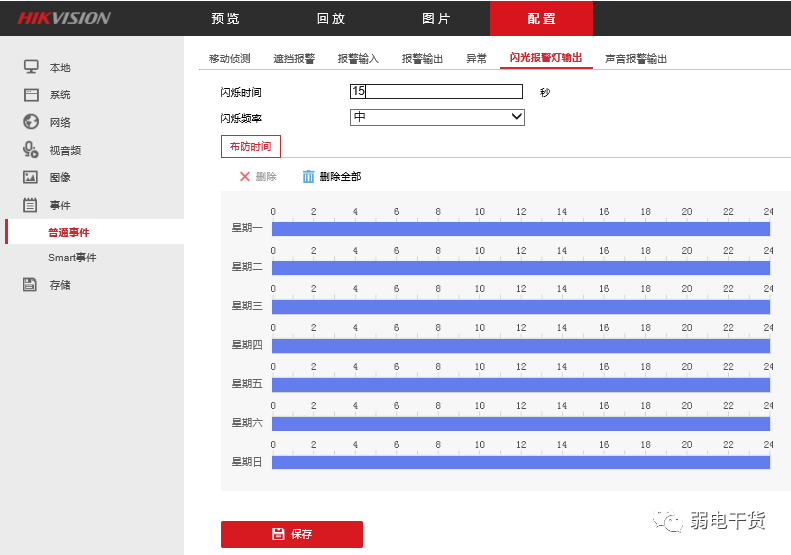Select the 星期一 schedule bar
The image size is (791, 555).
click(x=521, y=229)
